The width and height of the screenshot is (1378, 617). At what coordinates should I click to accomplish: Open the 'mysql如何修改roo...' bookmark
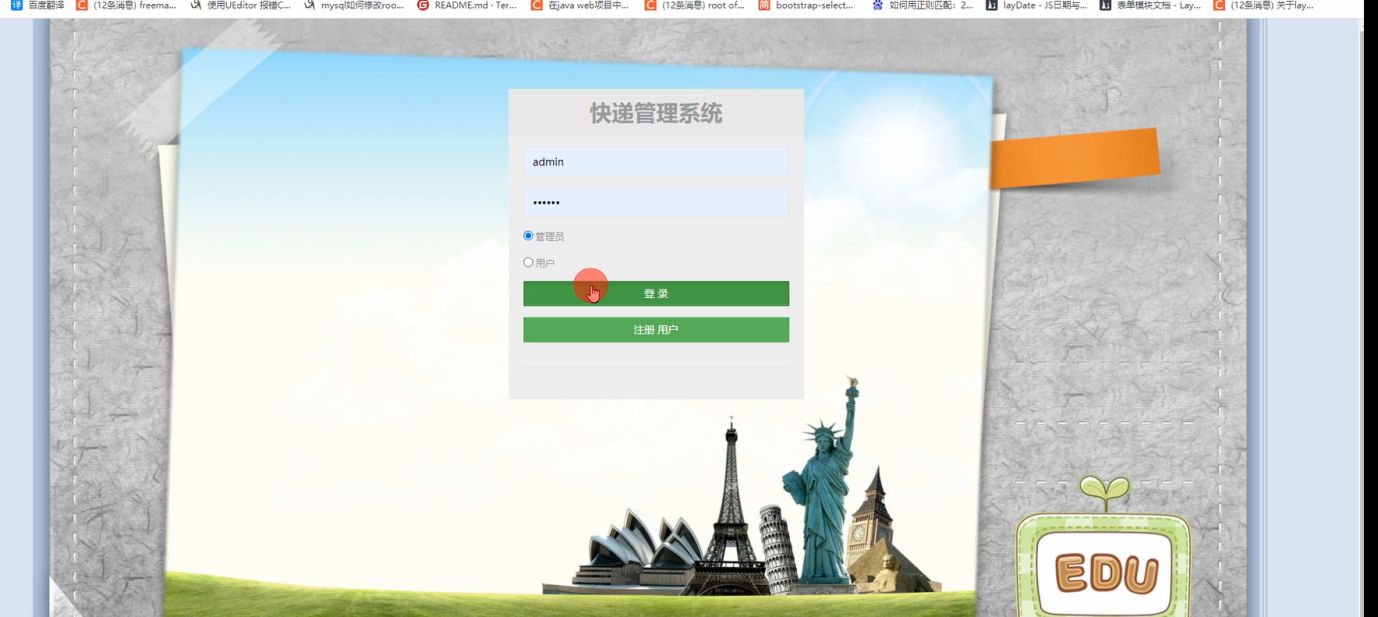point(353,5)
